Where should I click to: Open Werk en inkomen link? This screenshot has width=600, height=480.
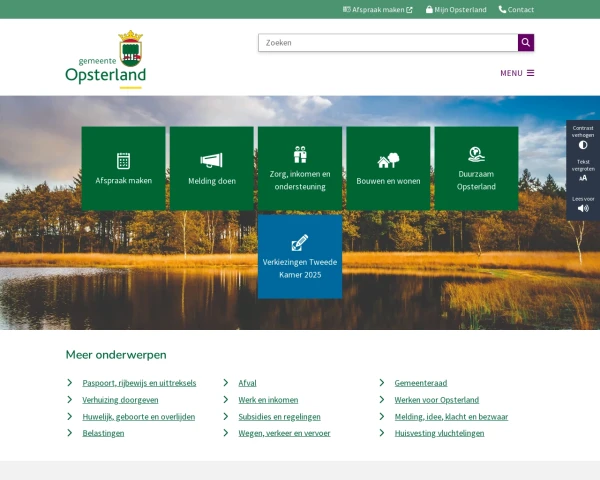pos(268,400)
